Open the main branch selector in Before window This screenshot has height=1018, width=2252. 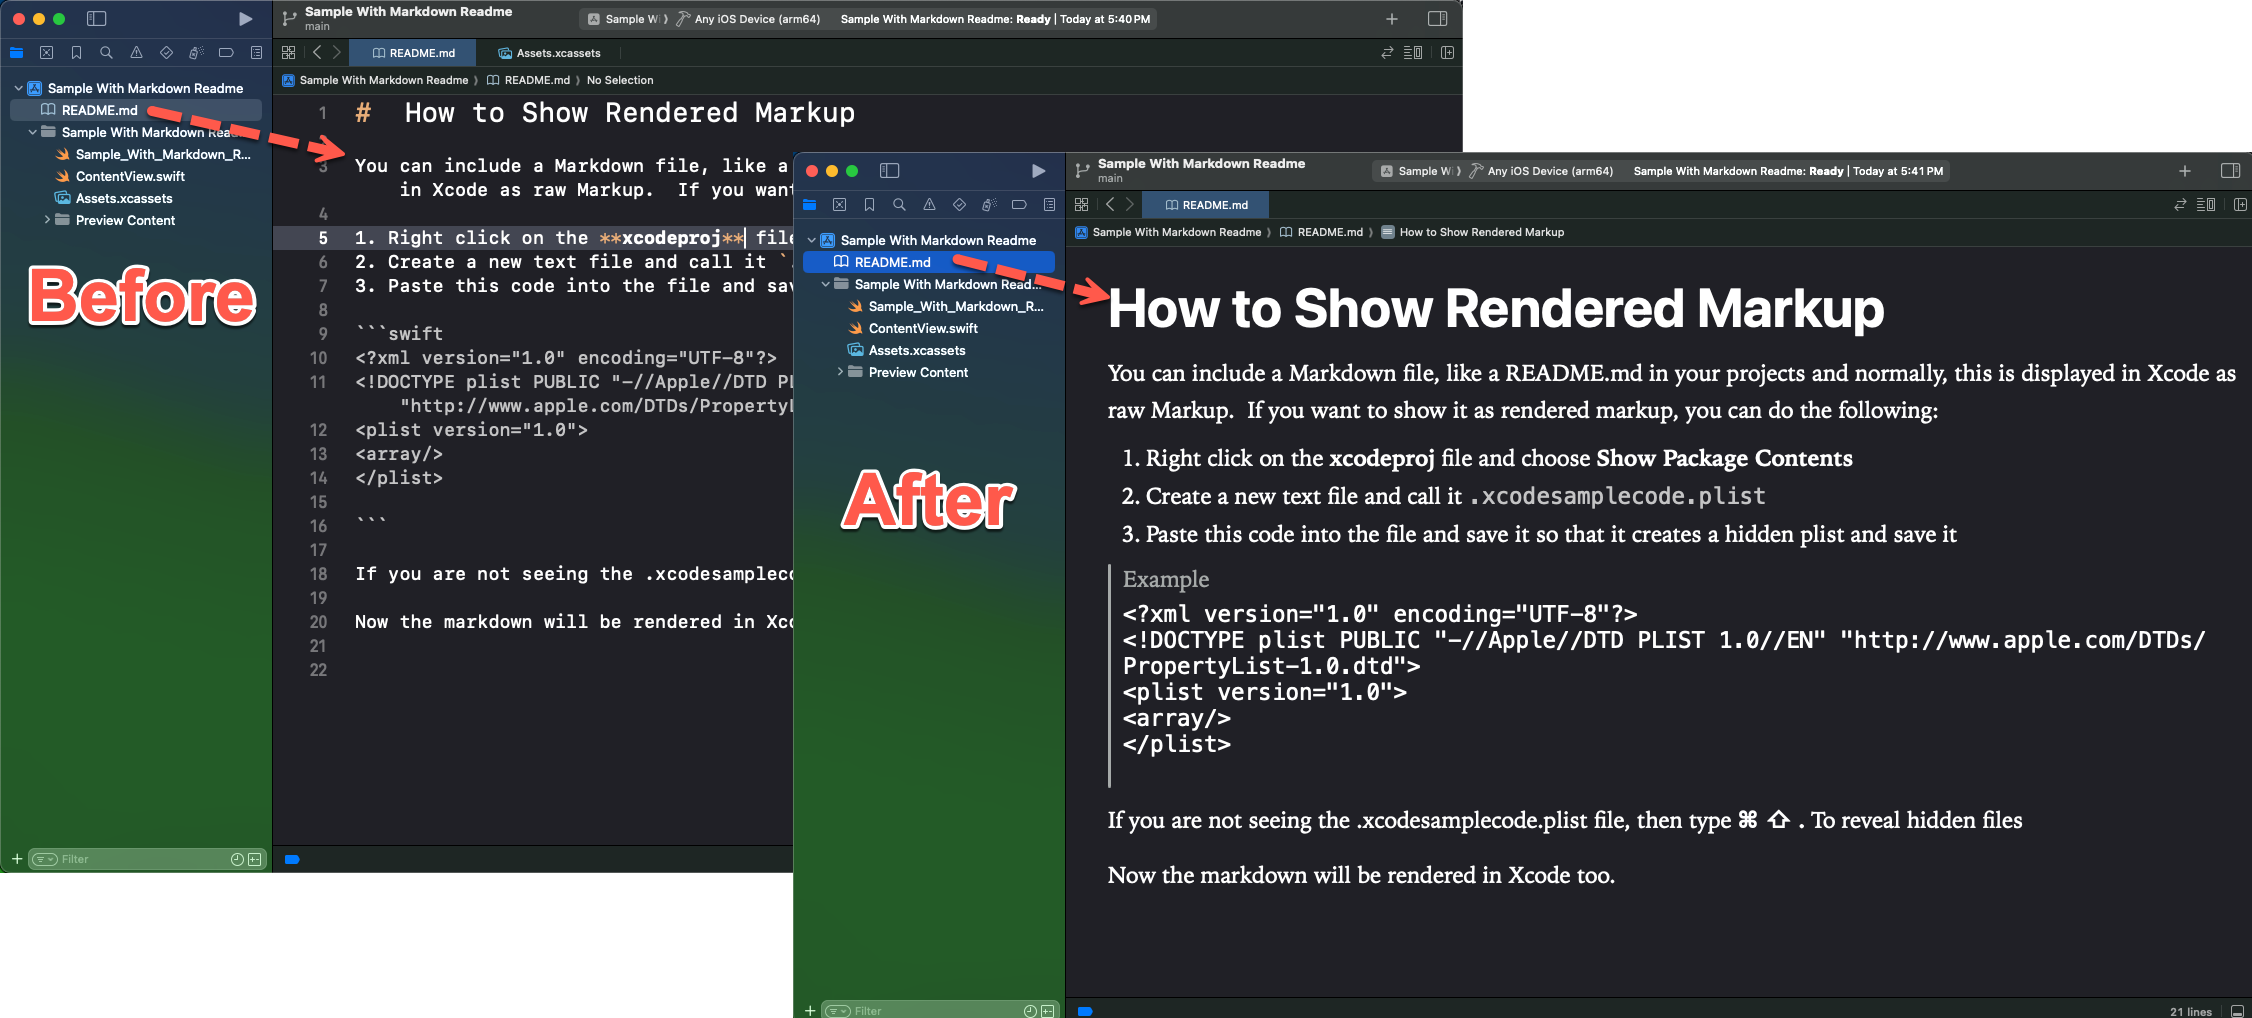[317, 27]
